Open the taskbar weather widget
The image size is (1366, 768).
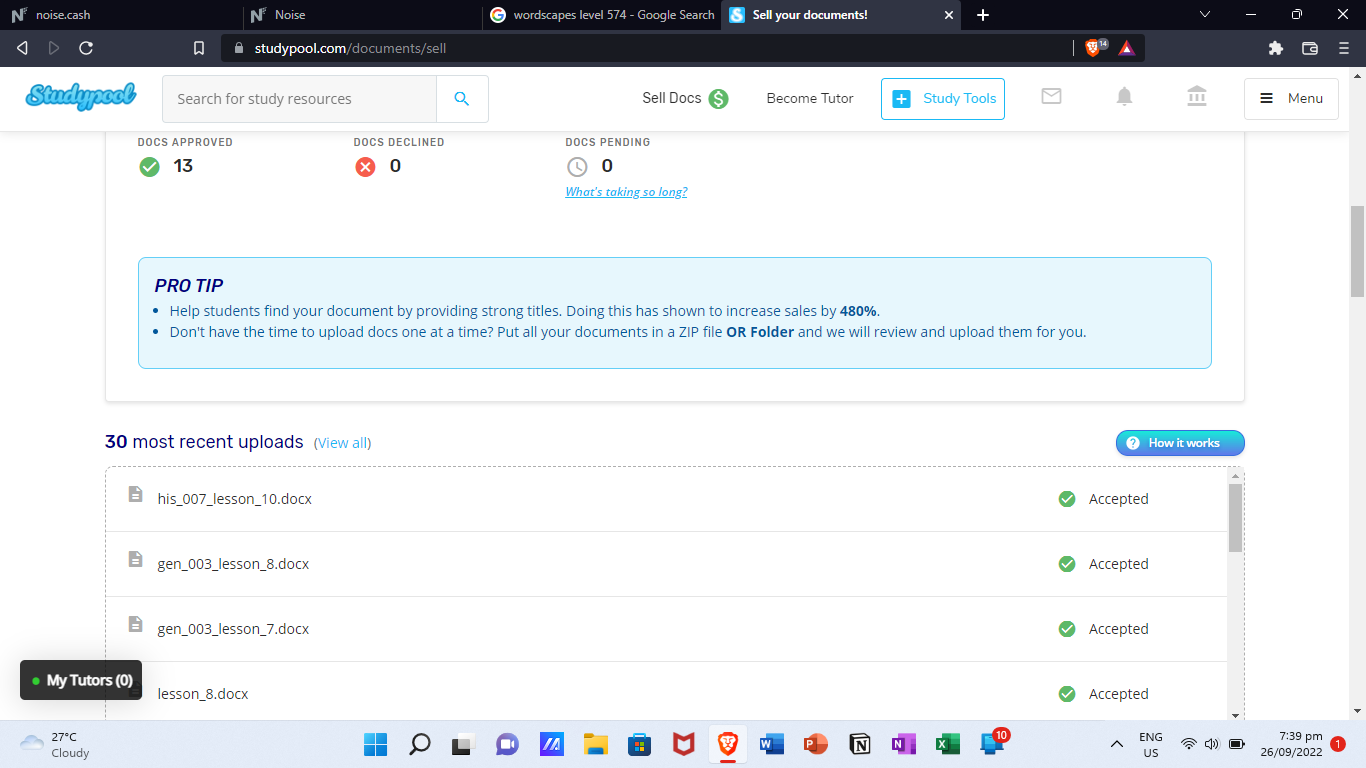(55, 744)
